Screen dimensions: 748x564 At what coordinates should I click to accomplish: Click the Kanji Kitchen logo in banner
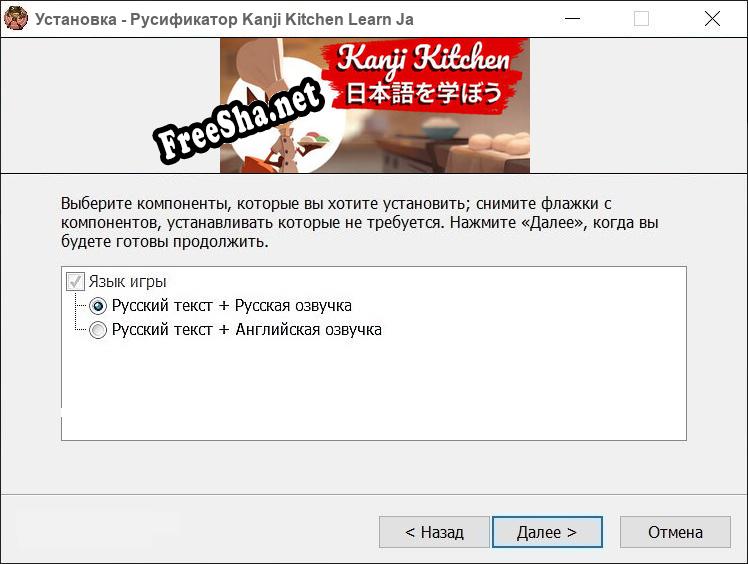click(x=423, y=62)
